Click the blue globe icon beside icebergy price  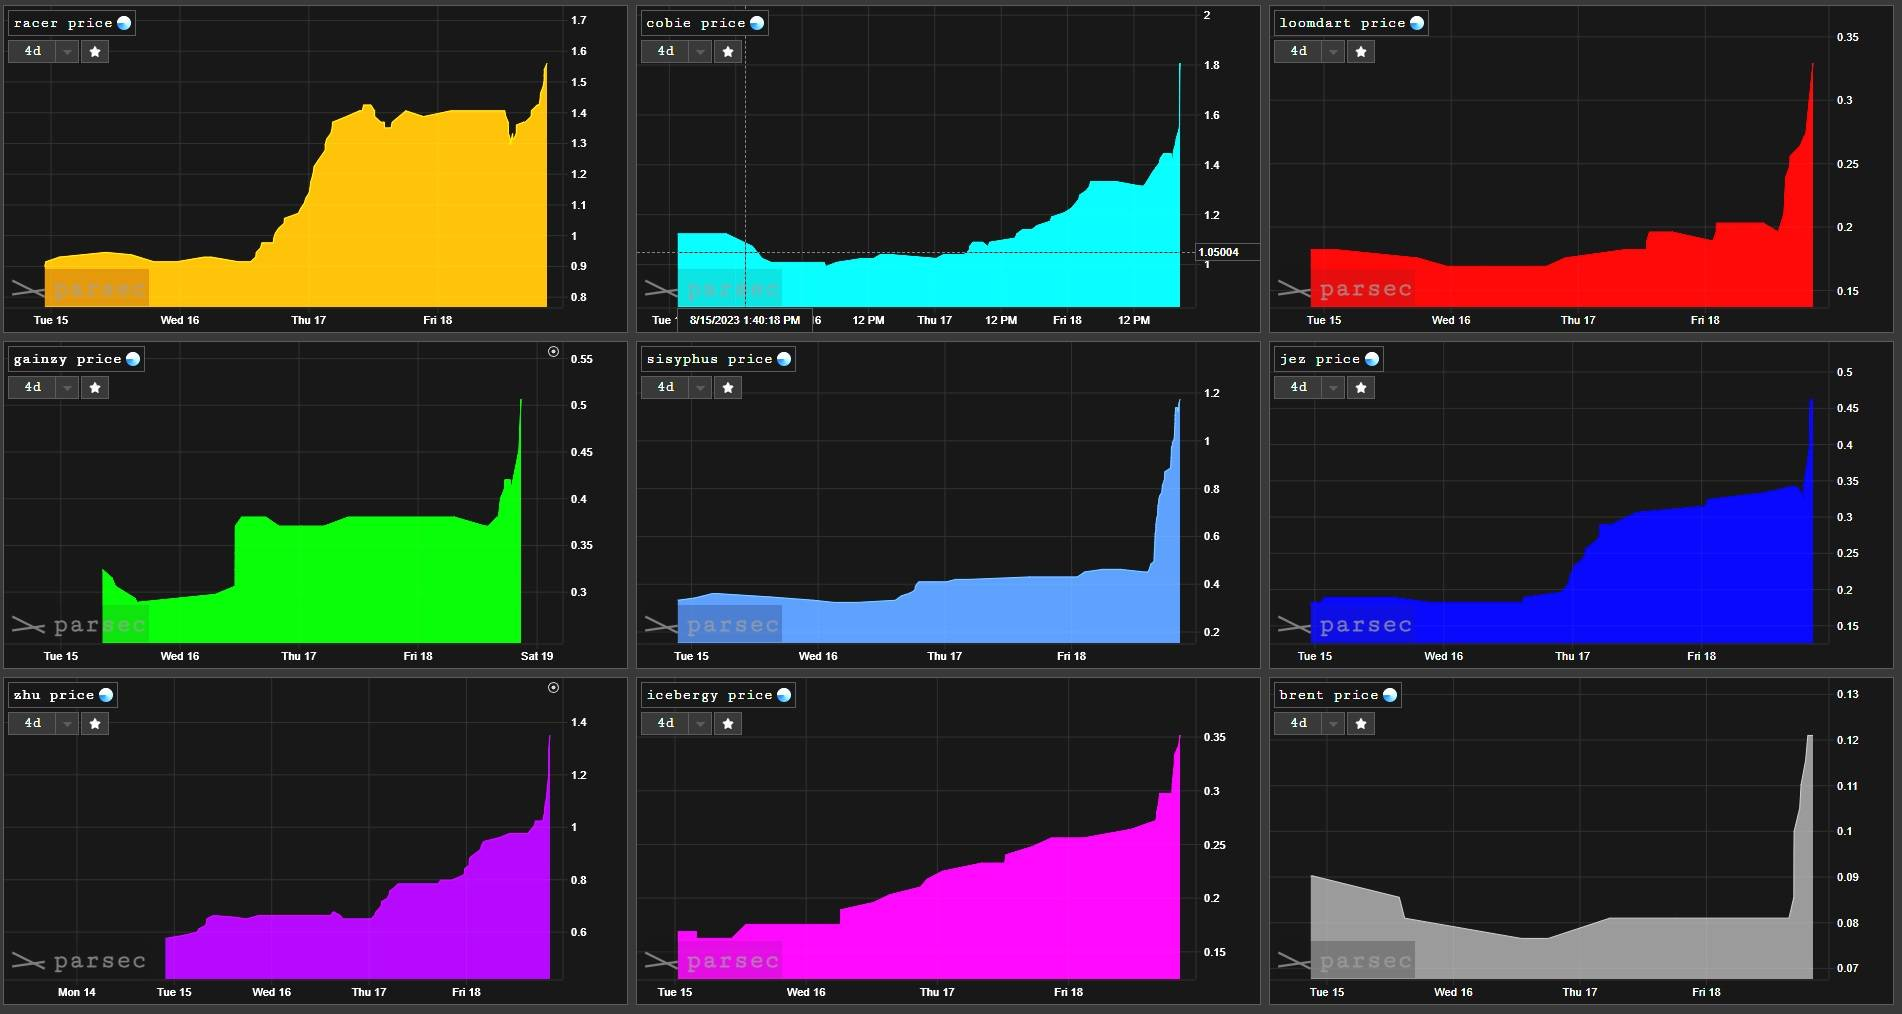784,695
